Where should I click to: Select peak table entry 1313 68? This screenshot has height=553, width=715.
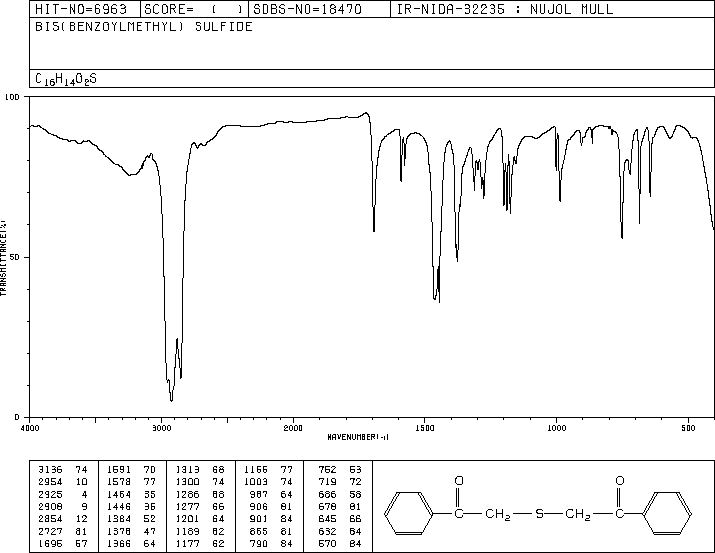[200, 470]
